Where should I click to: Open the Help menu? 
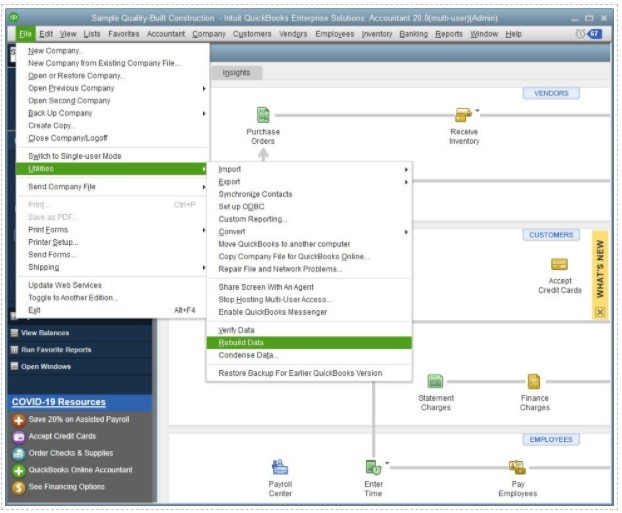click(x=513, y=34)
